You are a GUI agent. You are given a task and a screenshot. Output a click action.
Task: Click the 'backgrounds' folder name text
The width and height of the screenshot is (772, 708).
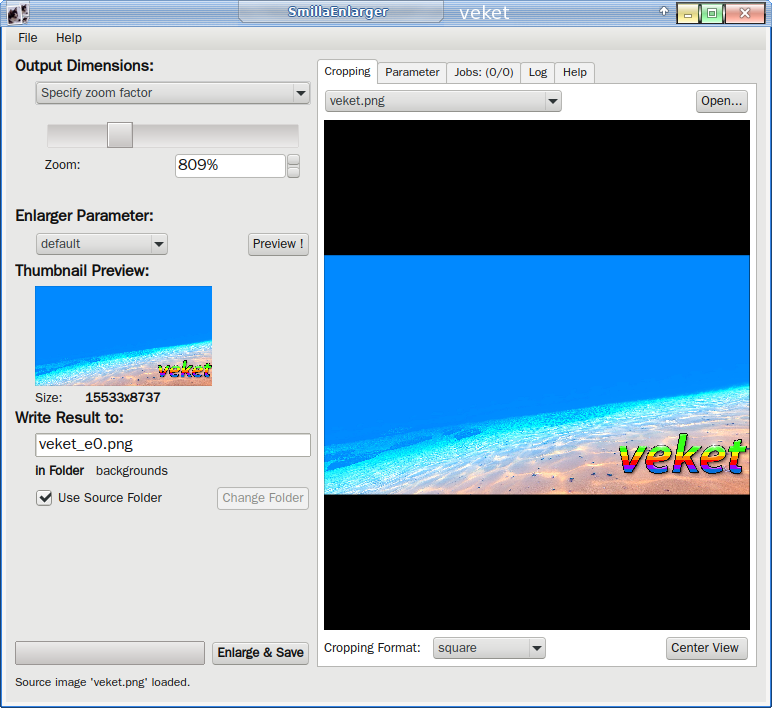[x=131, y=471]
